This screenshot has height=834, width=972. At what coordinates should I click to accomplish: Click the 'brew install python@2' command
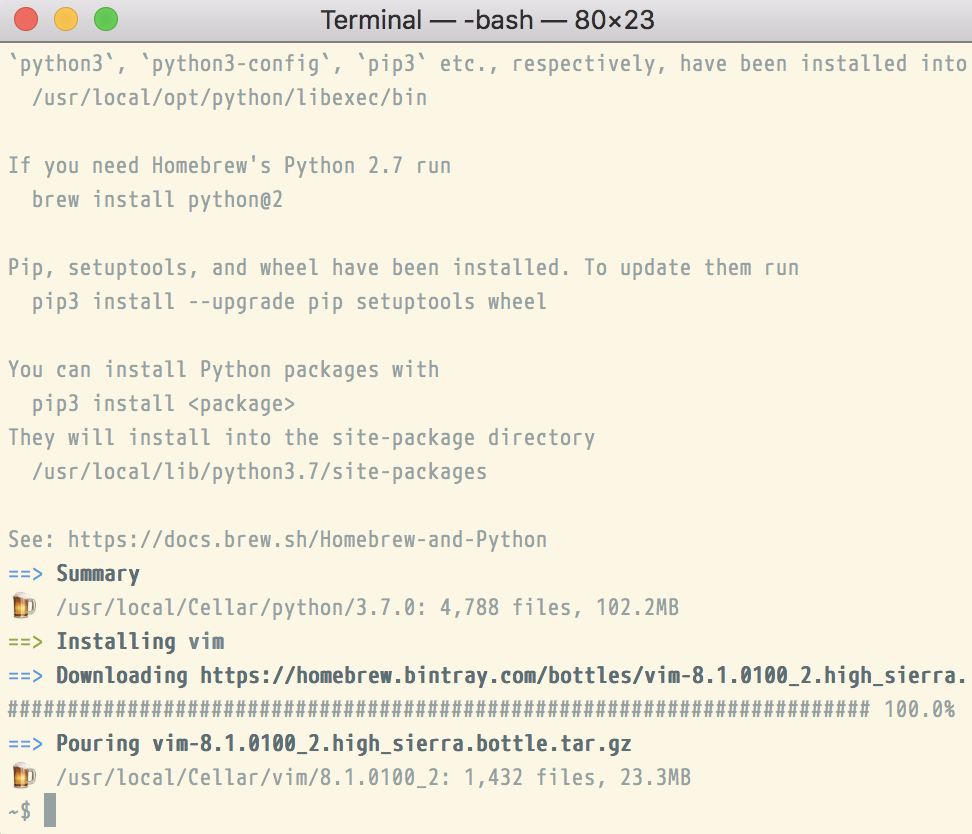tap(157, 200)
